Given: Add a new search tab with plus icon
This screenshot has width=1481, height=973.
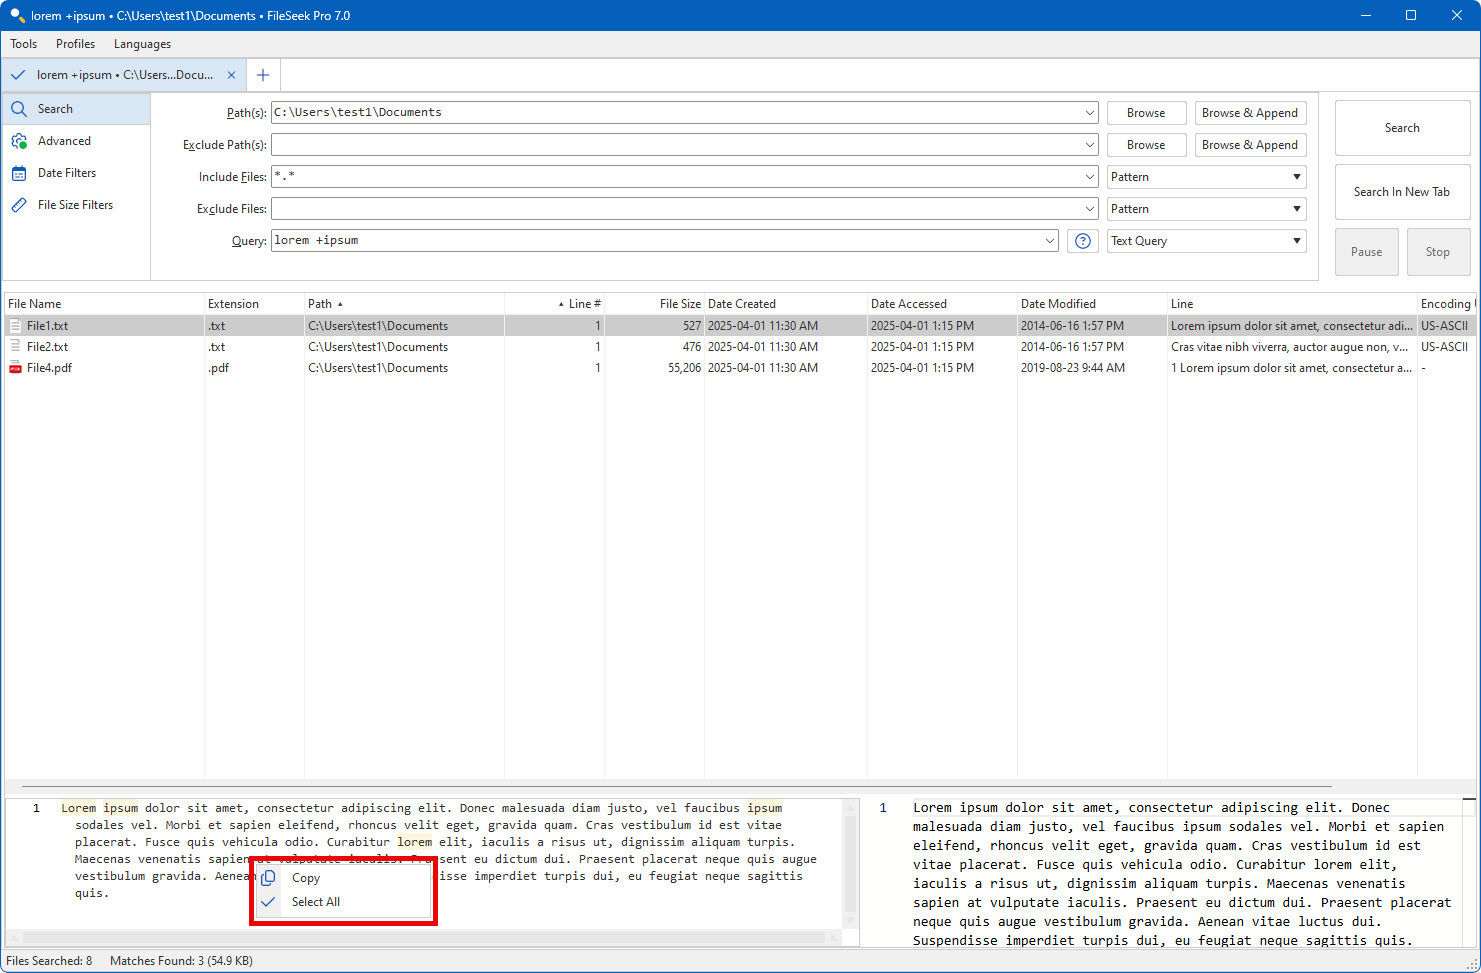Looking at the screenshot, I should pos(263,75).
